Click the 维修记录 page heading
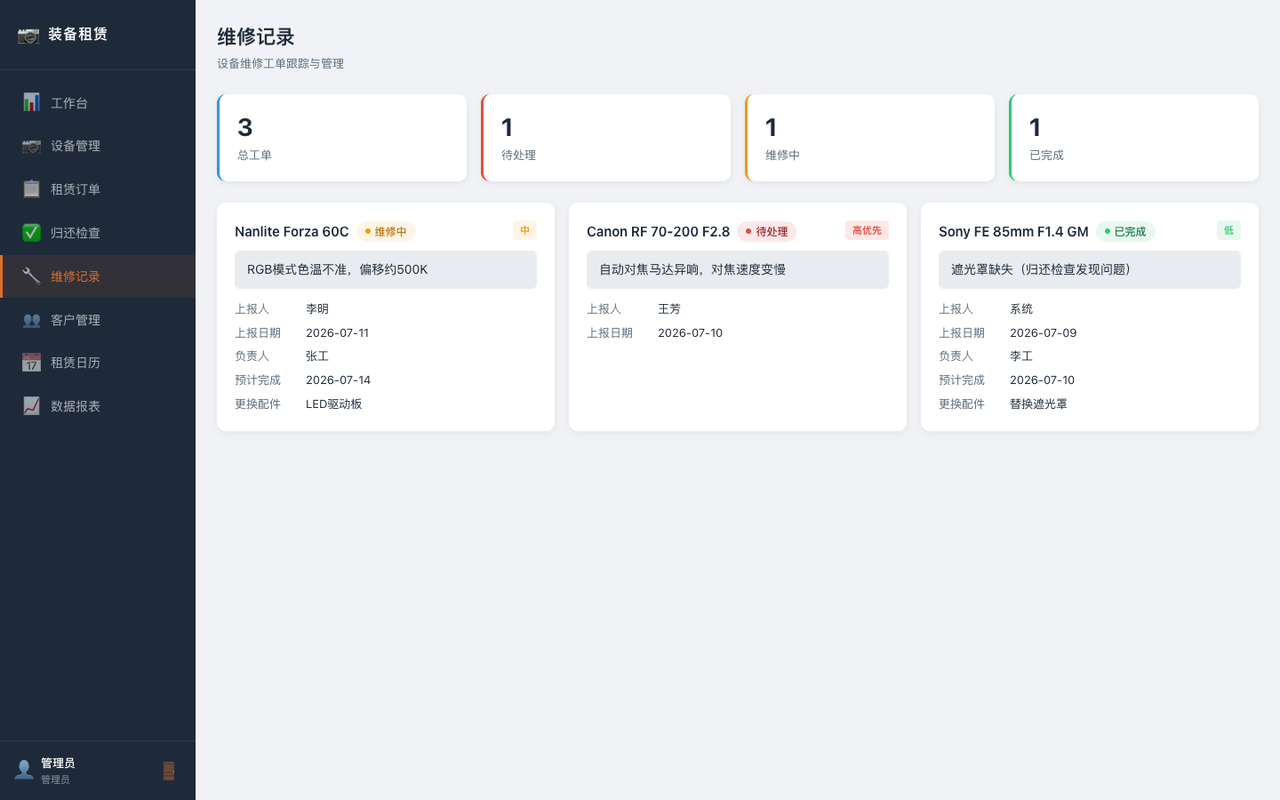The height and width of the screenshot is (800, 1280). click(x=256, y=37)
